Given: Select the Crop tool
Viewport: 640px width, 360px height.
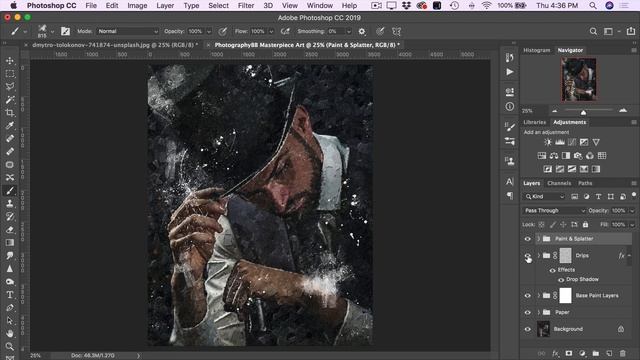Looking at the screenshot, I should pos(10,113).
